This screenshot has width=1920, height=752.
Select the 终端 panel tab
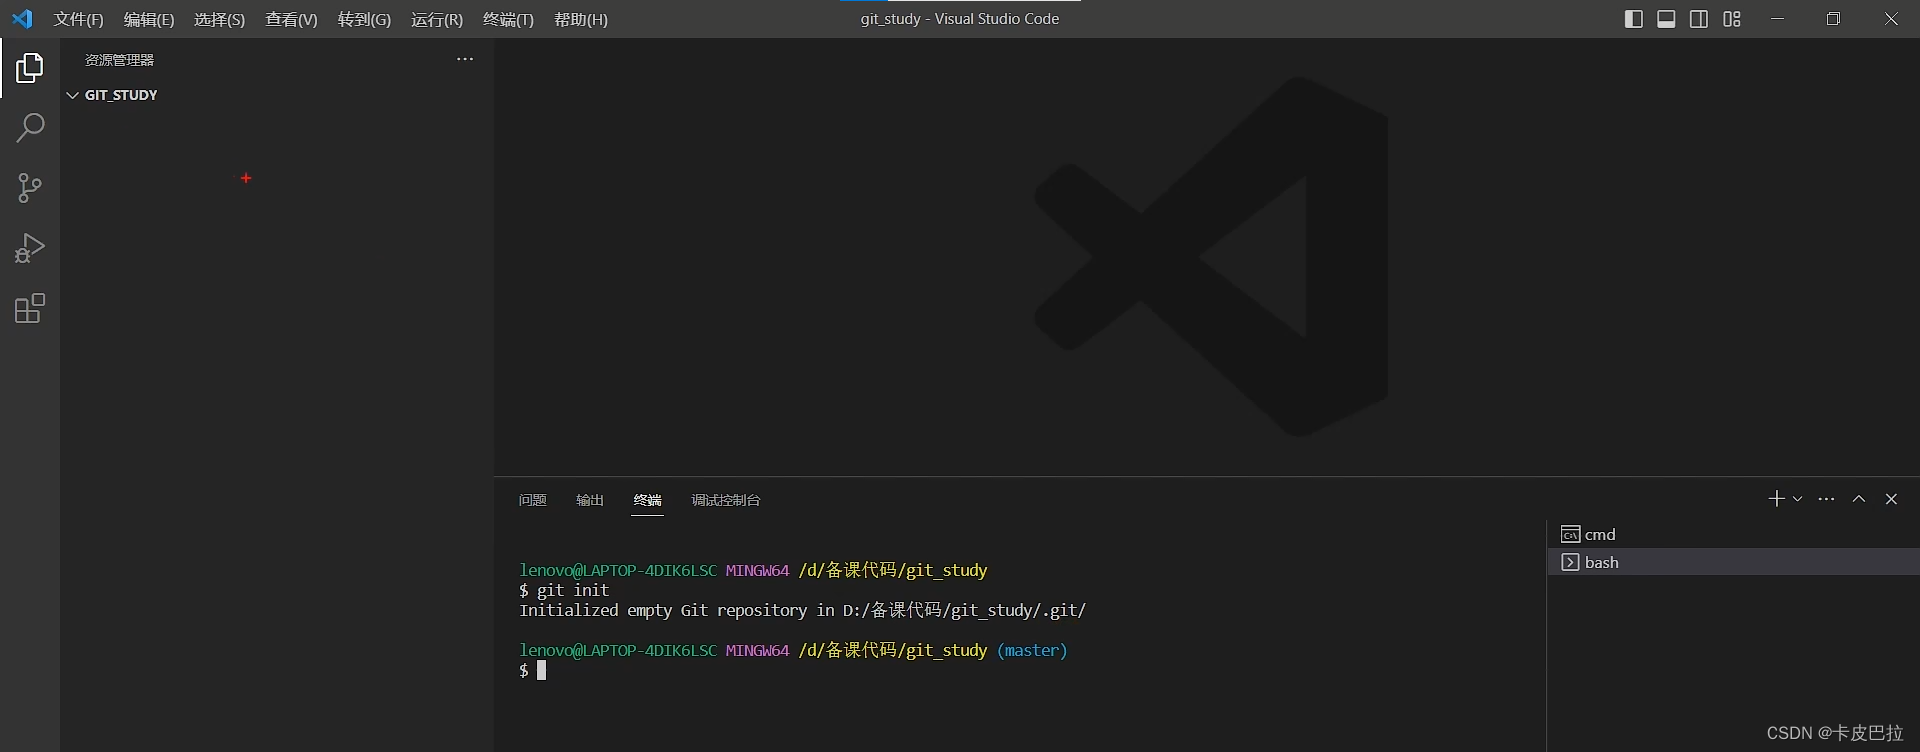click(x=647, y=500)
